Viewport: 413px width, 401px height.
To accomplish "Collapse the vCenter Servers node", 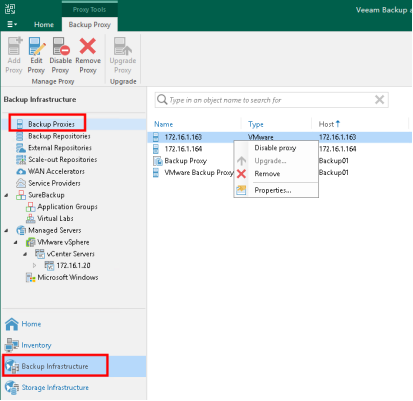I will pyautogui.click(x=25, y=254).
